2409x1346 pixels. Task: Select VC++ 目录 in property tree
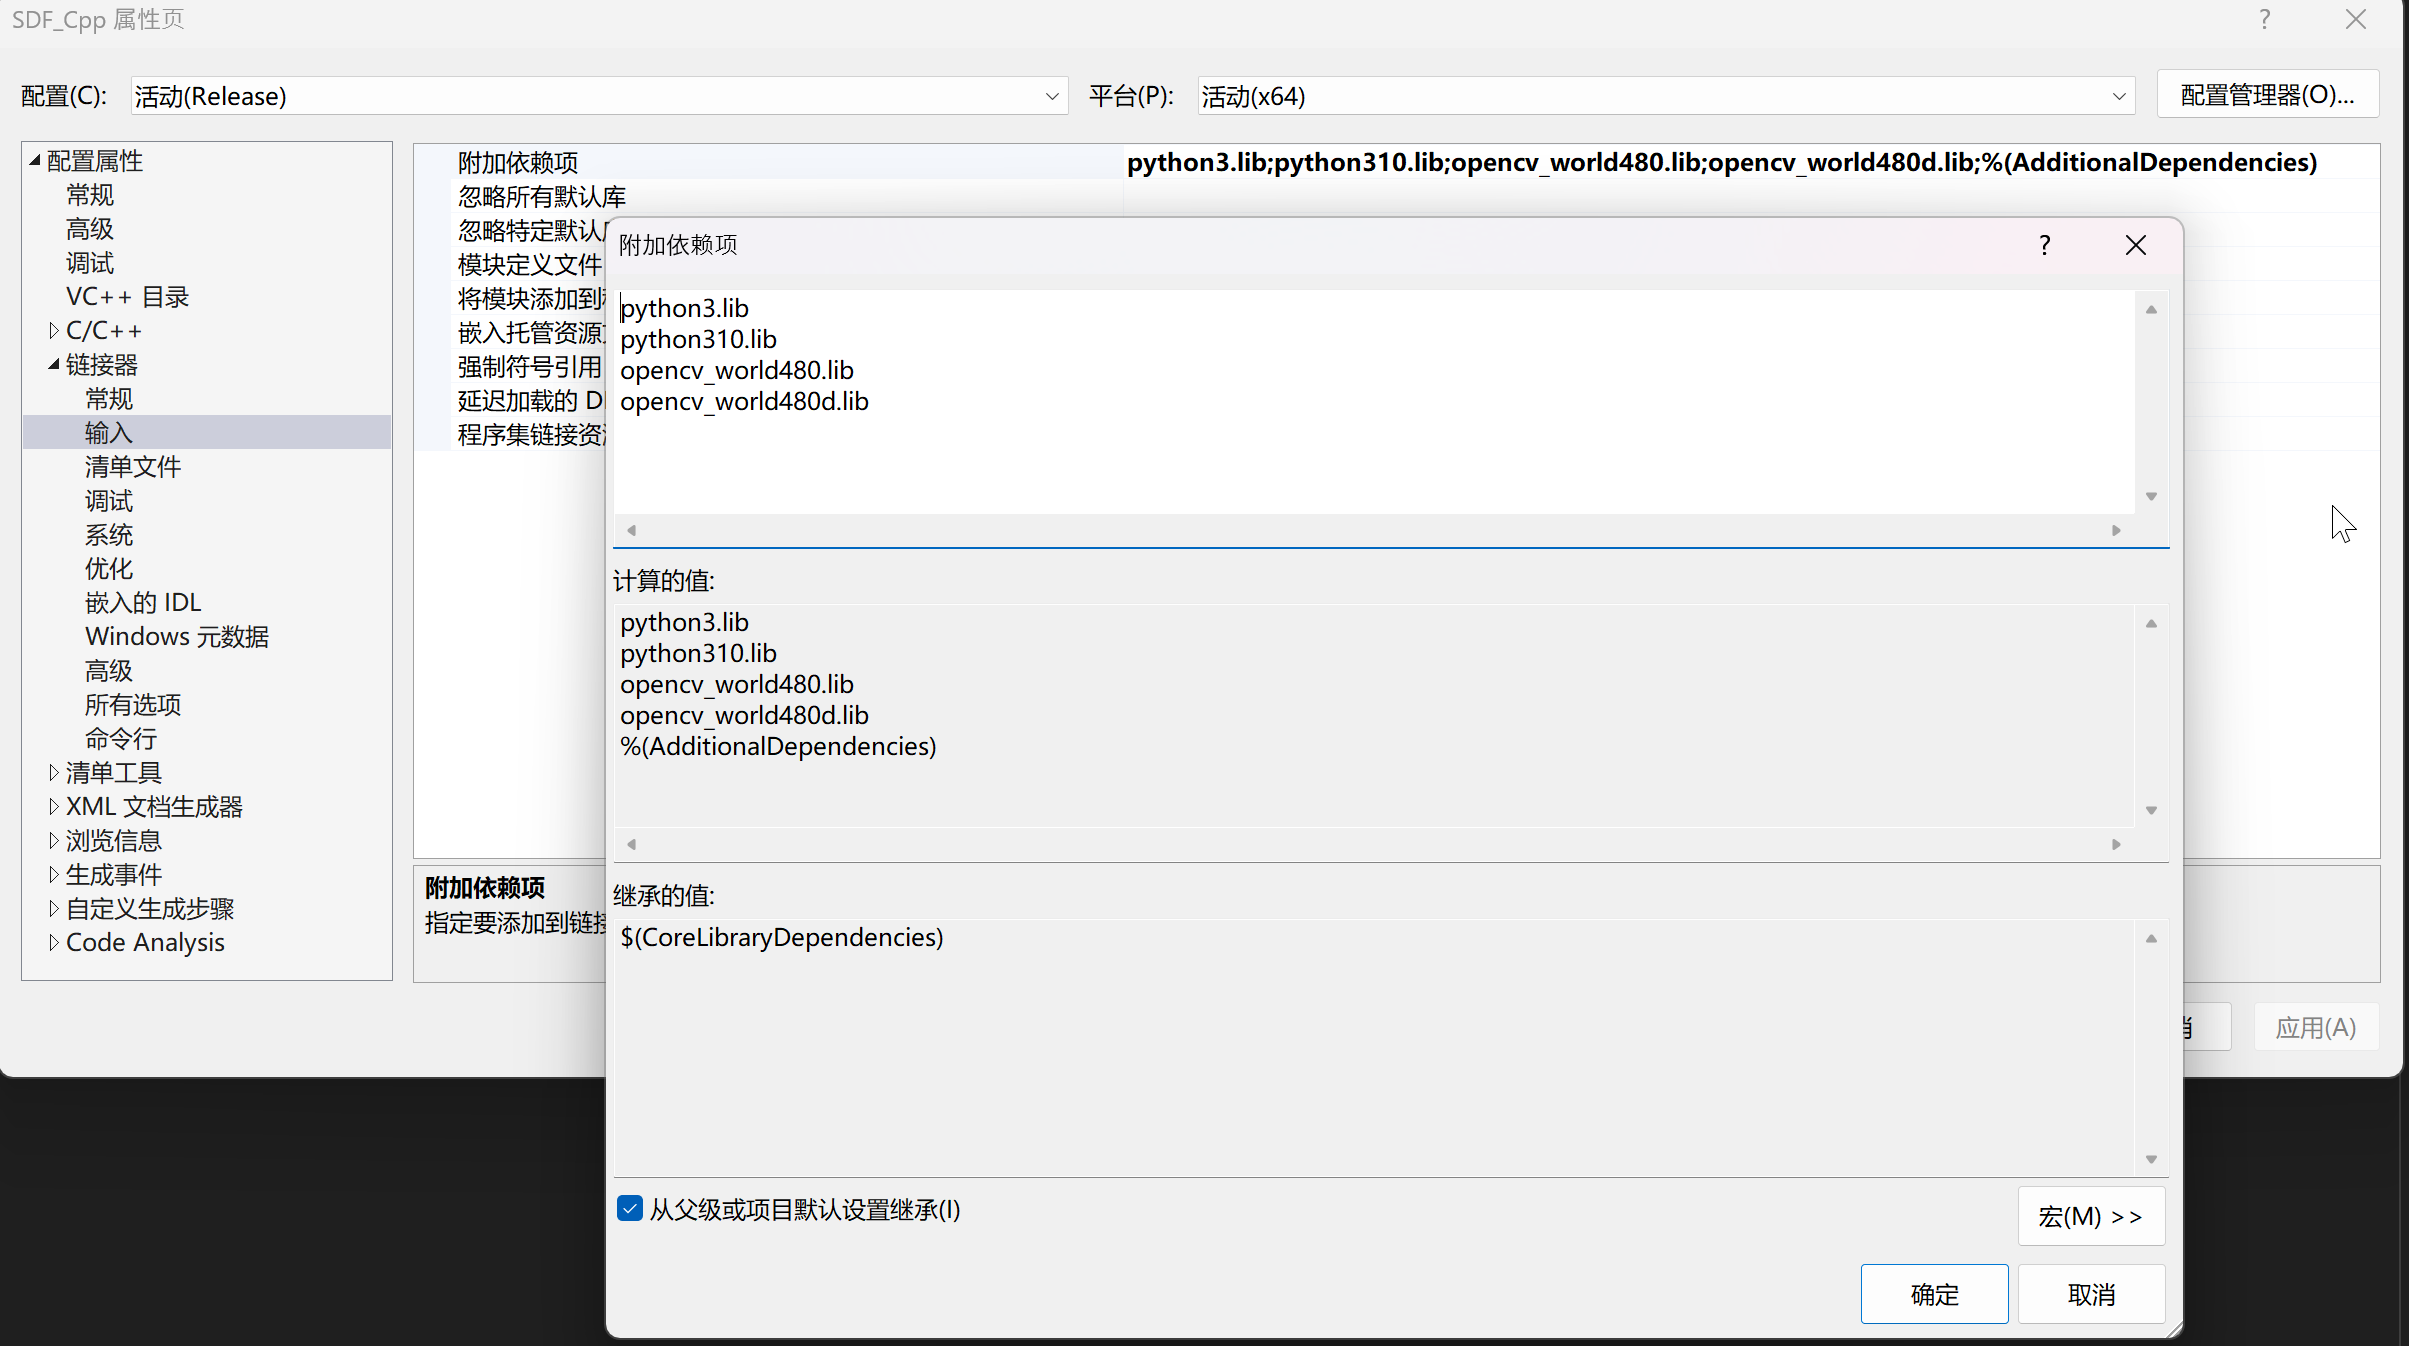tap(127, 297)
